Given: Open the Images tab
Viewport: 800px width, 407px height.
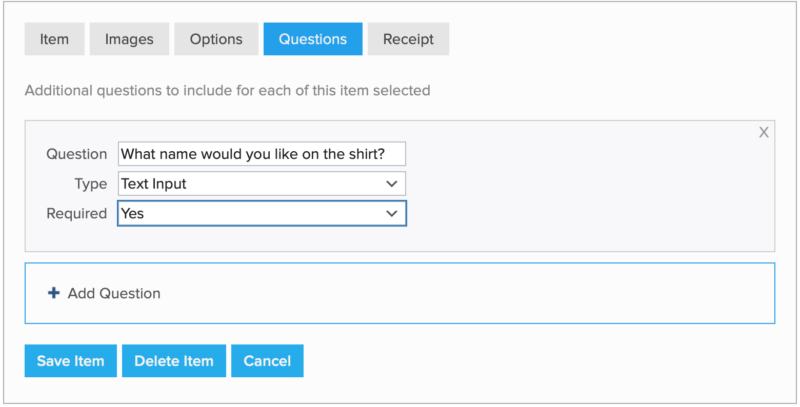Looking at the screenshot, I should [130, 39].
